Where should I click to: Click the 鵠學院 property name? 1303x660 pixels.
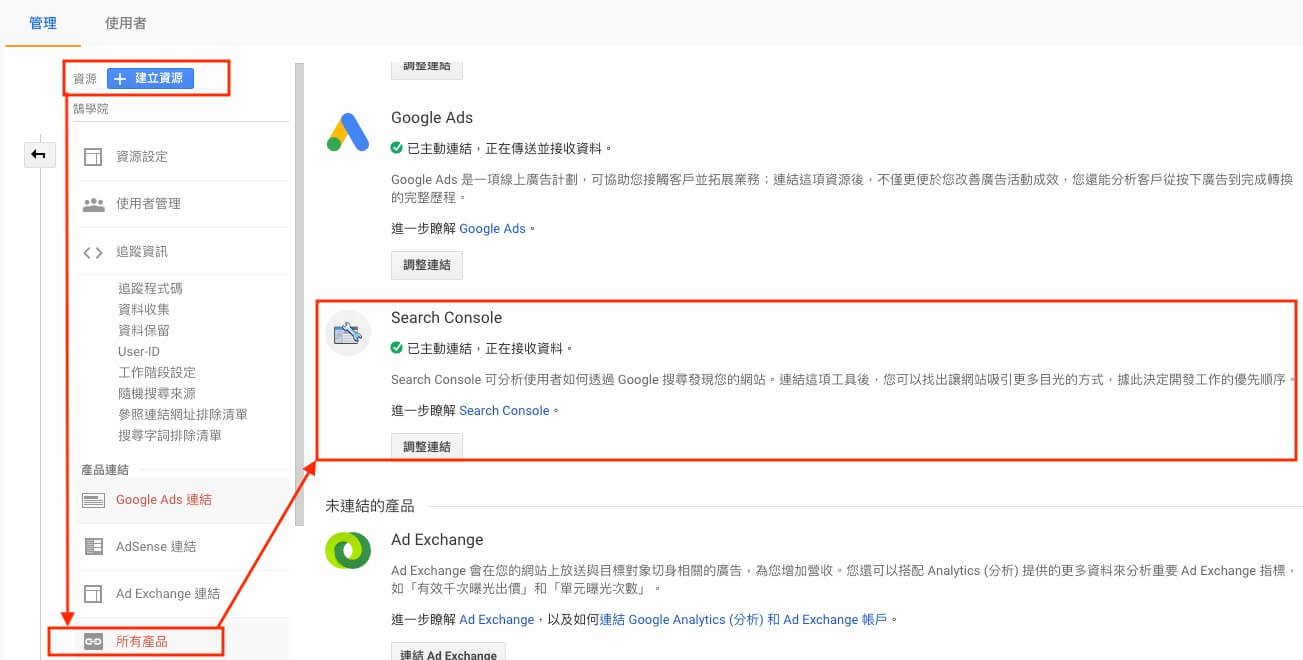click(x=91, y=109)
